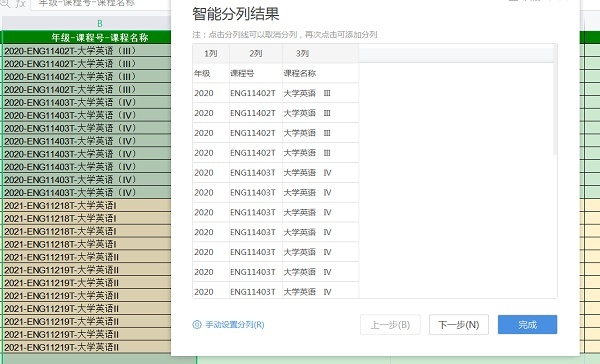Click the first ENG11403T cell in preview

tap(256, 173)
